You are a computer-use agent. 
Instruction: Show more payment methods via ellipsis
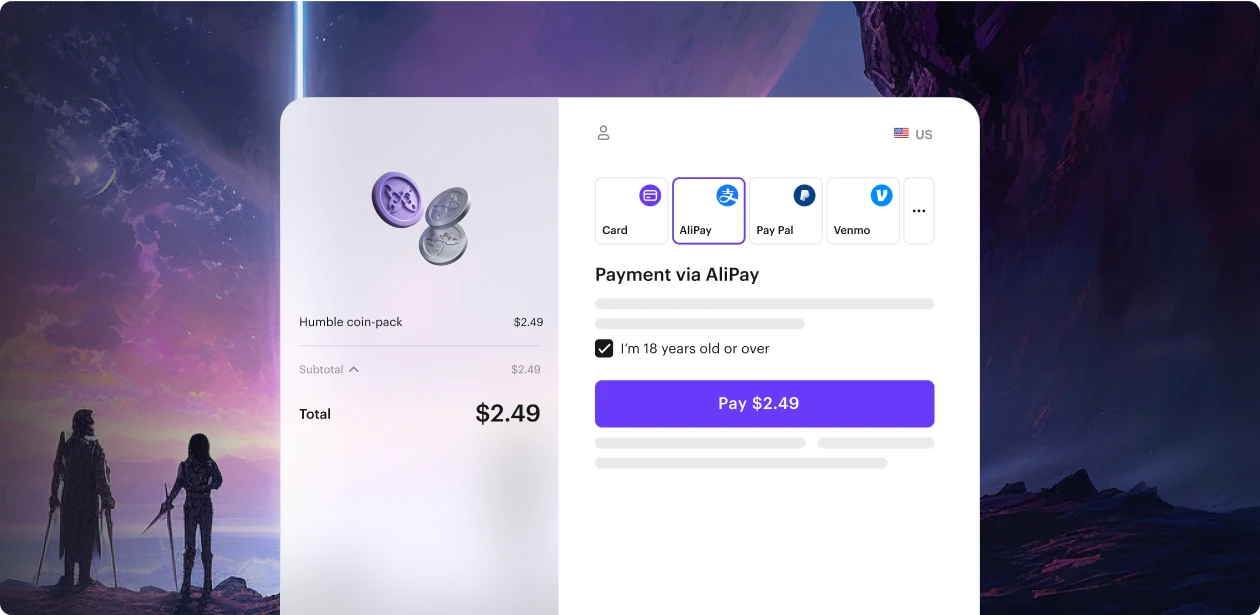click(919, 211)
